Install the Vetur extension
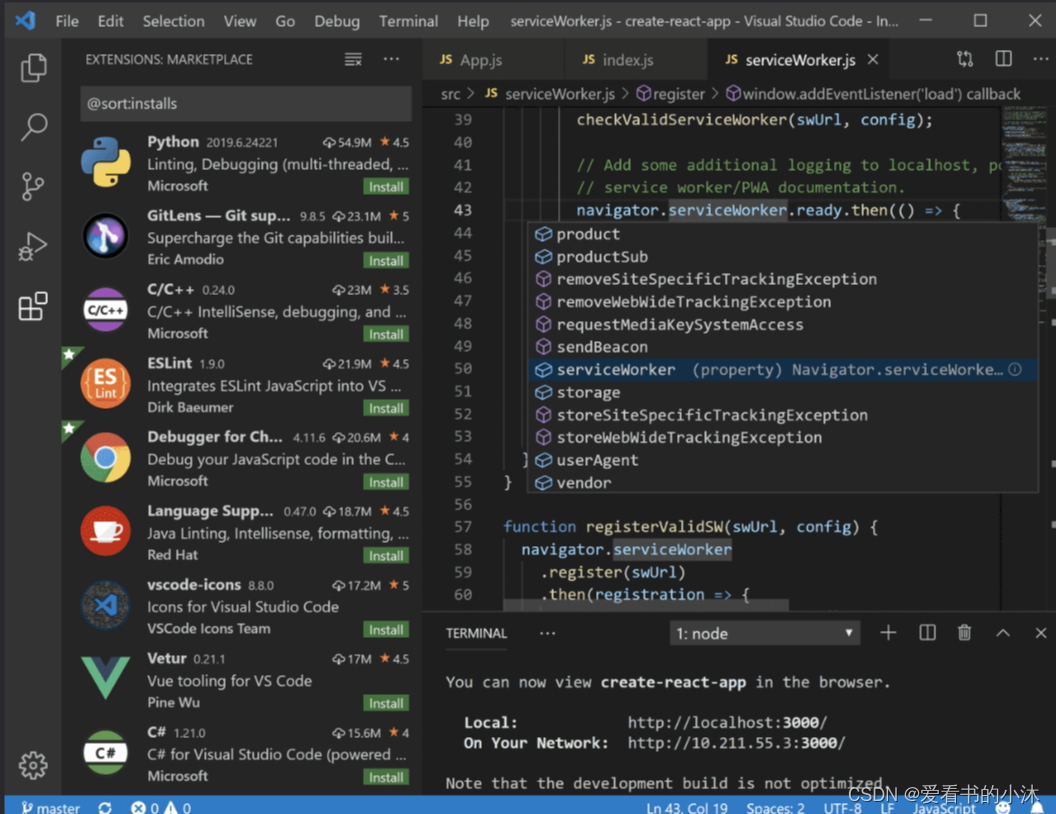 click(x=385, y=703)
